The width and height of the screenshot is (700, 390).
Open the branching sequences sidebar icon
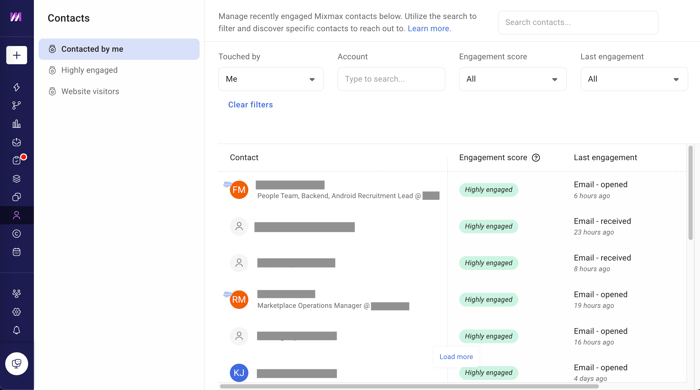coord(17,105)
